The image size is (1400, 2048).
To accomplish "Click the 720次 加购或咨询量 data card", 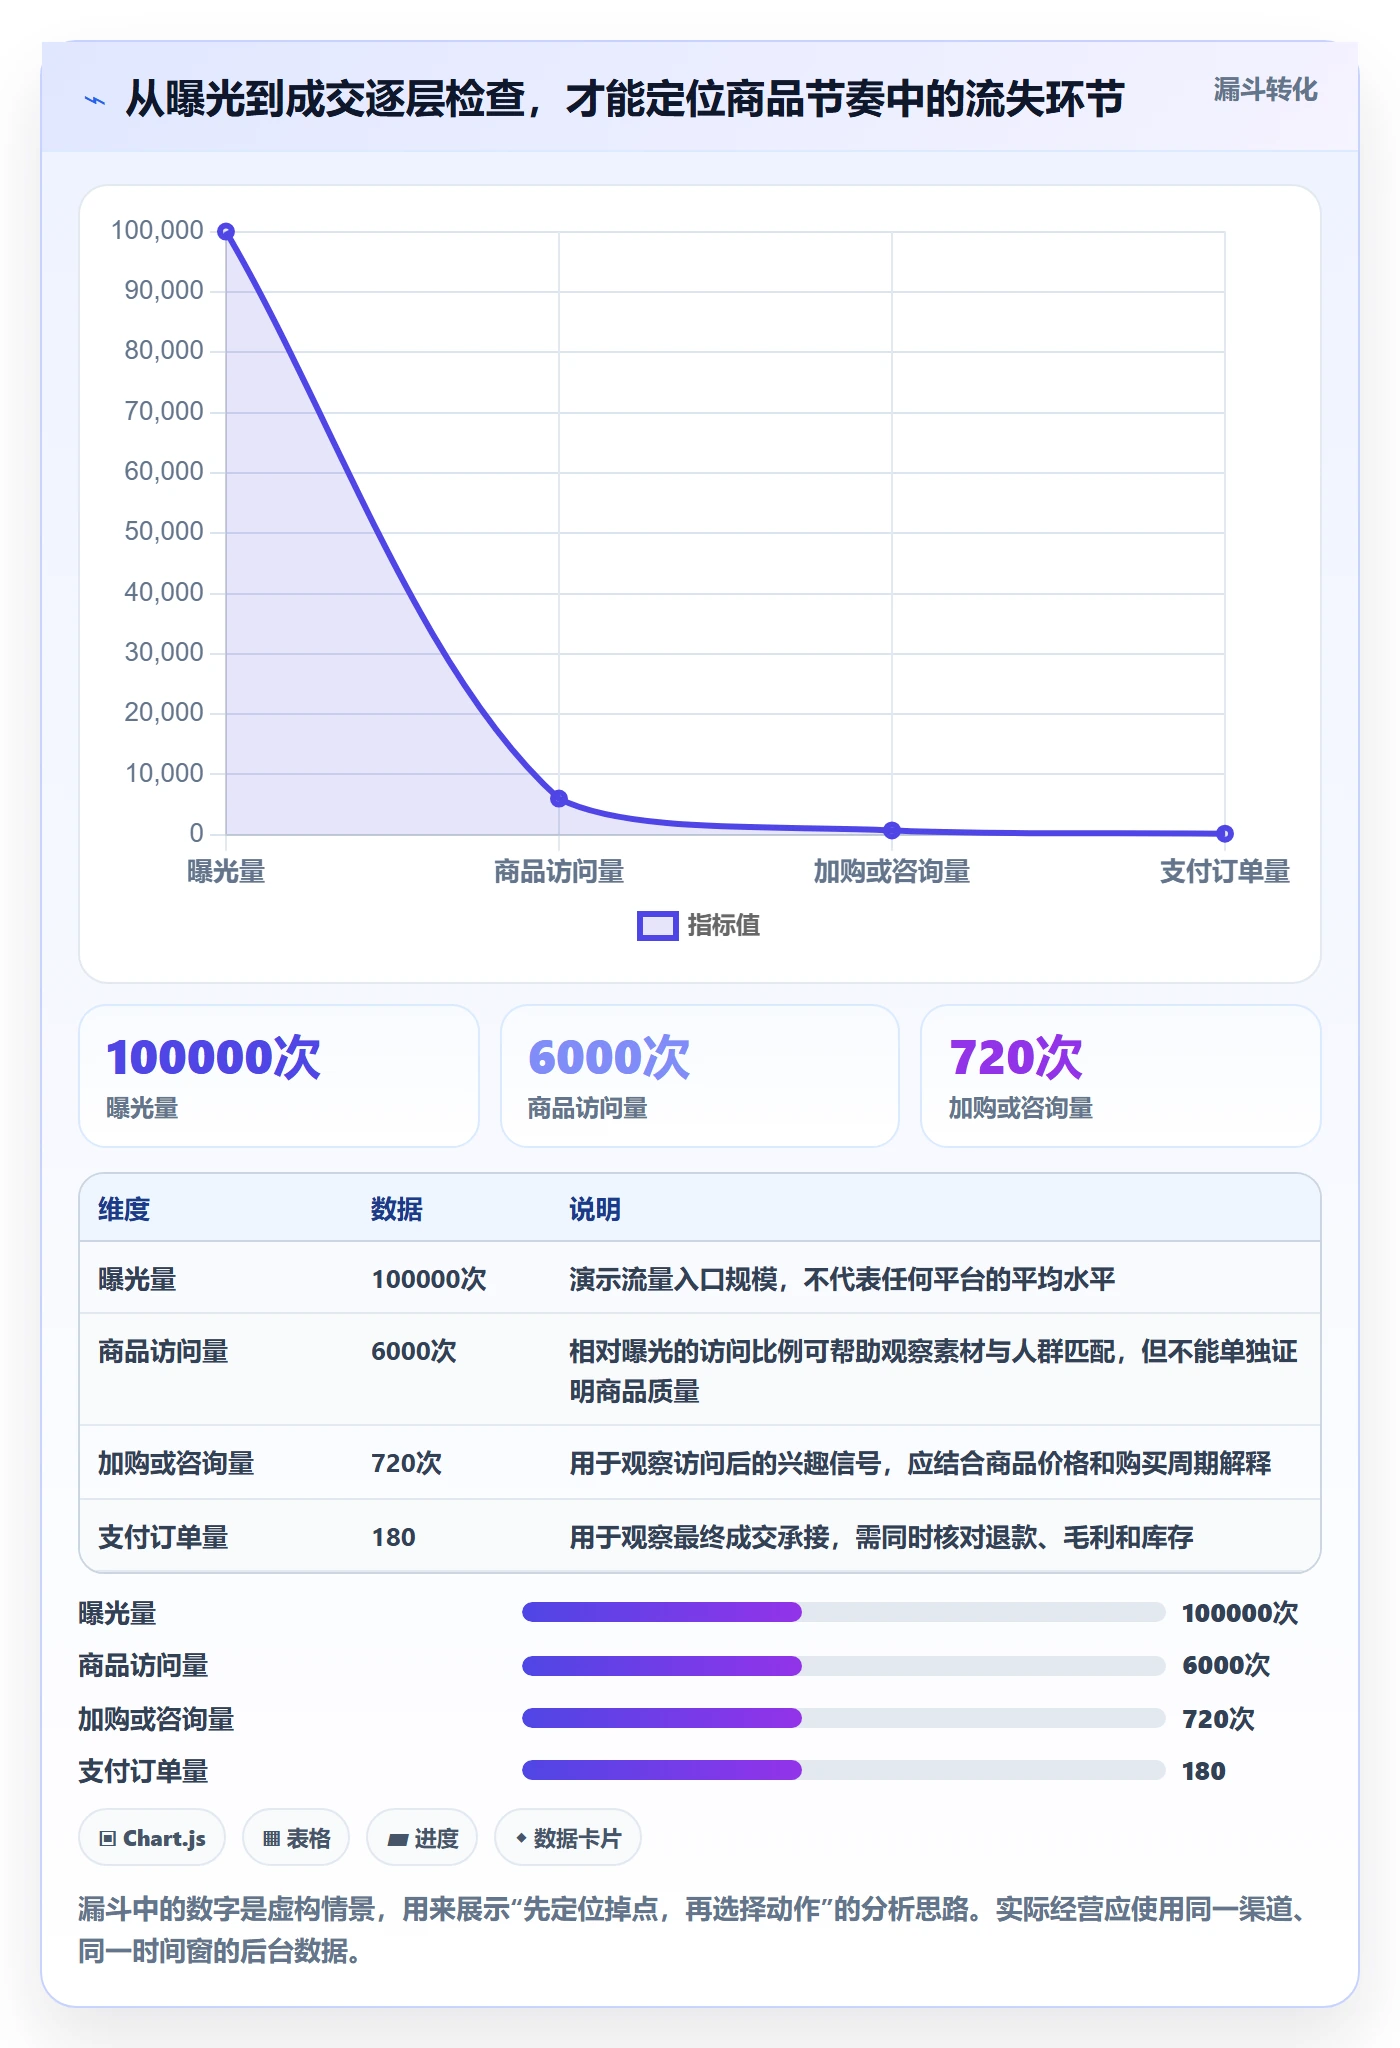I will 1121,1076.
